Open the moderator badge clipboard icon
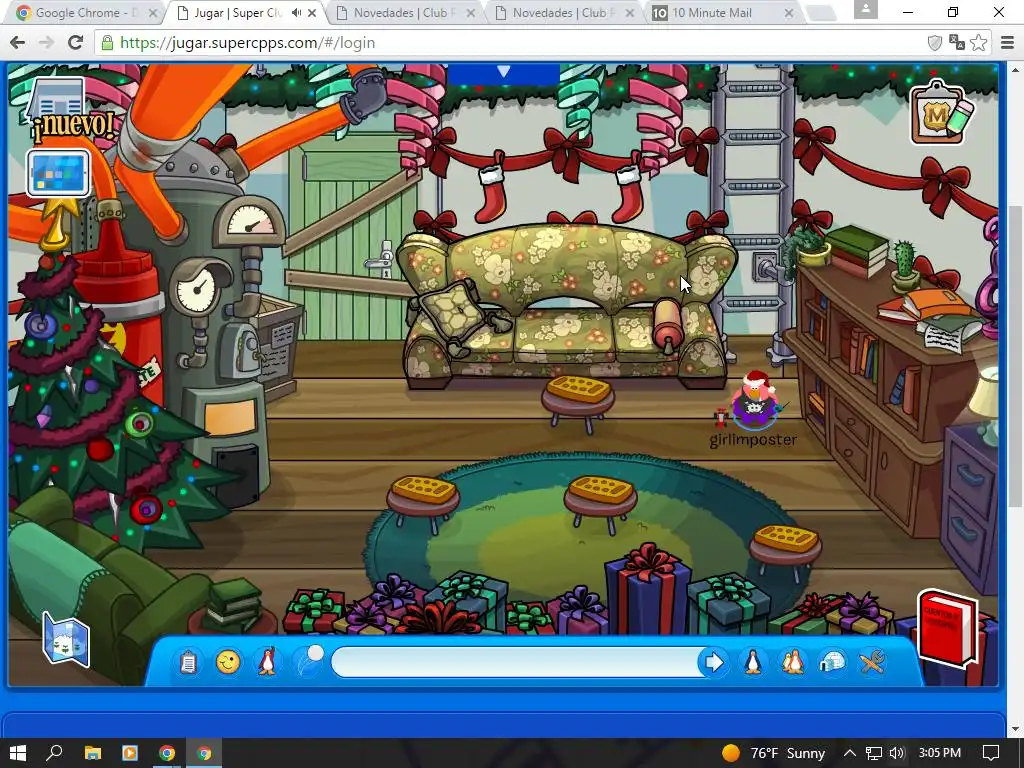 coord(941,114)
